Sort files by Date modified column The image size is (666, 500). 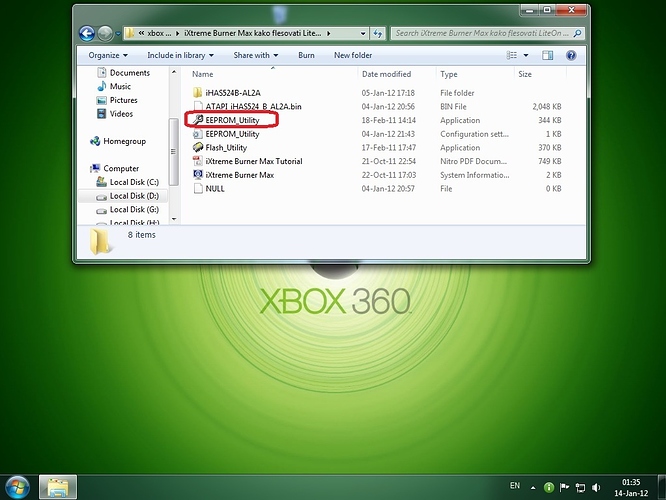click(386, 74)
